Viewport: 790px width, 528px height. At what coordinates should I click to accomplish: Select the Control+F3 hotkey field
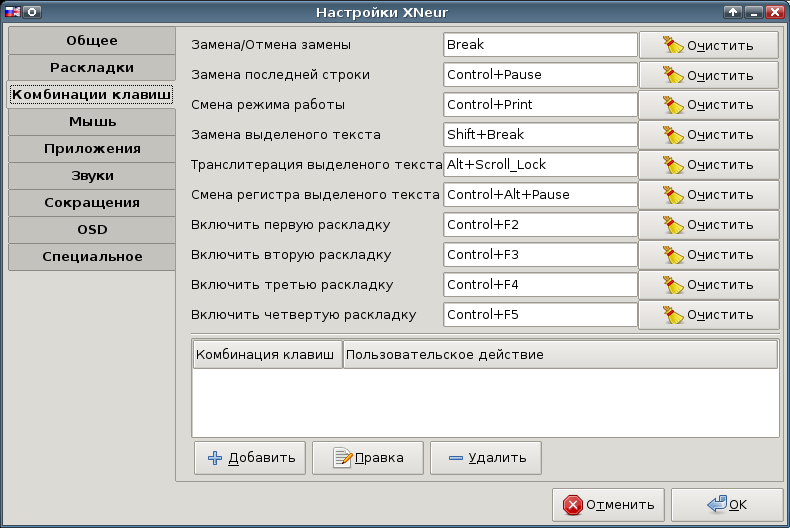click(540, 254)
